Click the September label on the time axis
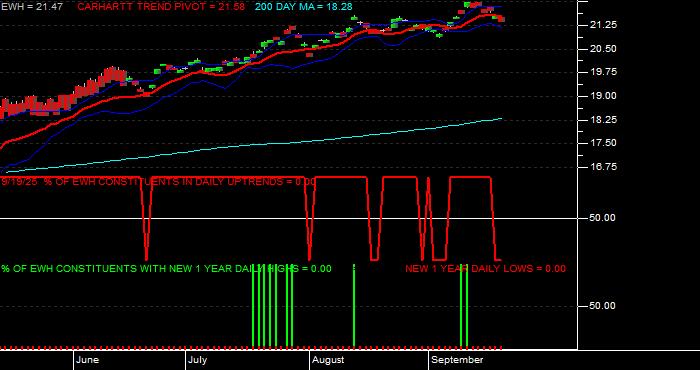Screen dimensions: 700x370 [x=457, y=360]
